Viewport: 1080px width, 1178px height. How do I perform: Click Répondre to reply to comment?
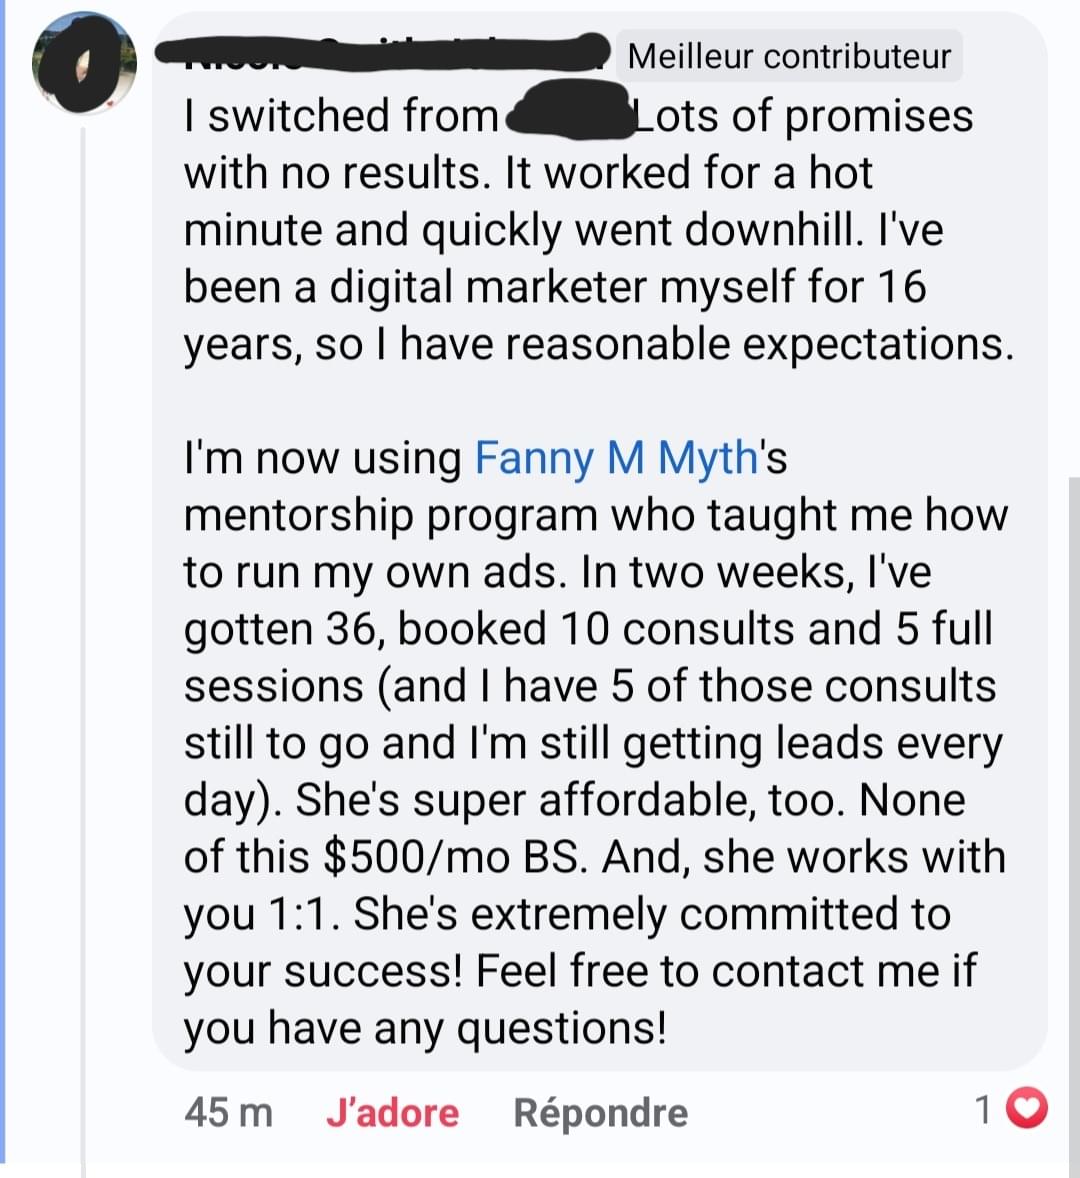tap(600, 1112)
